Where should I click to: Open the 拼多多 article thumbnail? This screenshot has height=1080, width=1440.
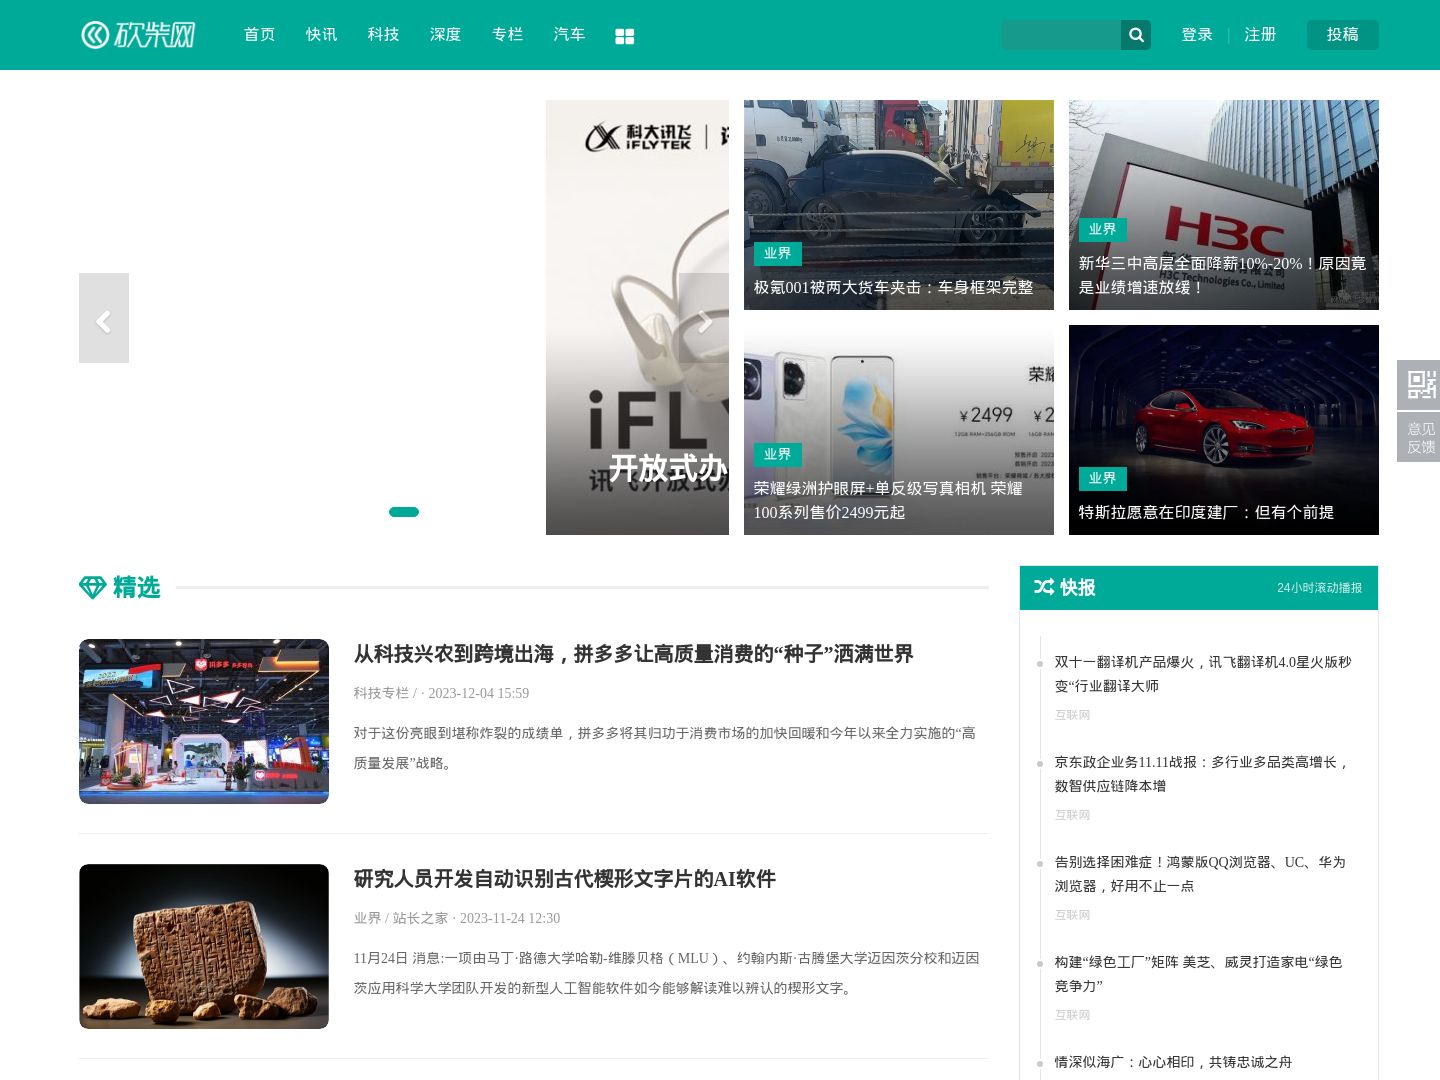coord(204,721)
